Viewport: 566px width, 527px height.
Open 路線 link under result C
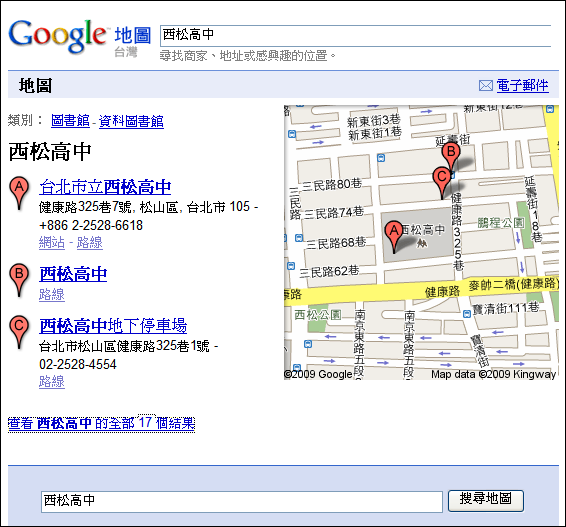click(x=52, y=382)
